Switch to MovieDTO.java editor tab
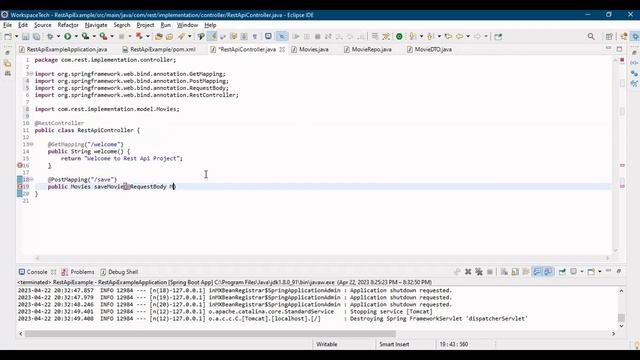Image resolution: width=640 pixels, height=360 pixels. pyautogui.click(x=429, y=49)
